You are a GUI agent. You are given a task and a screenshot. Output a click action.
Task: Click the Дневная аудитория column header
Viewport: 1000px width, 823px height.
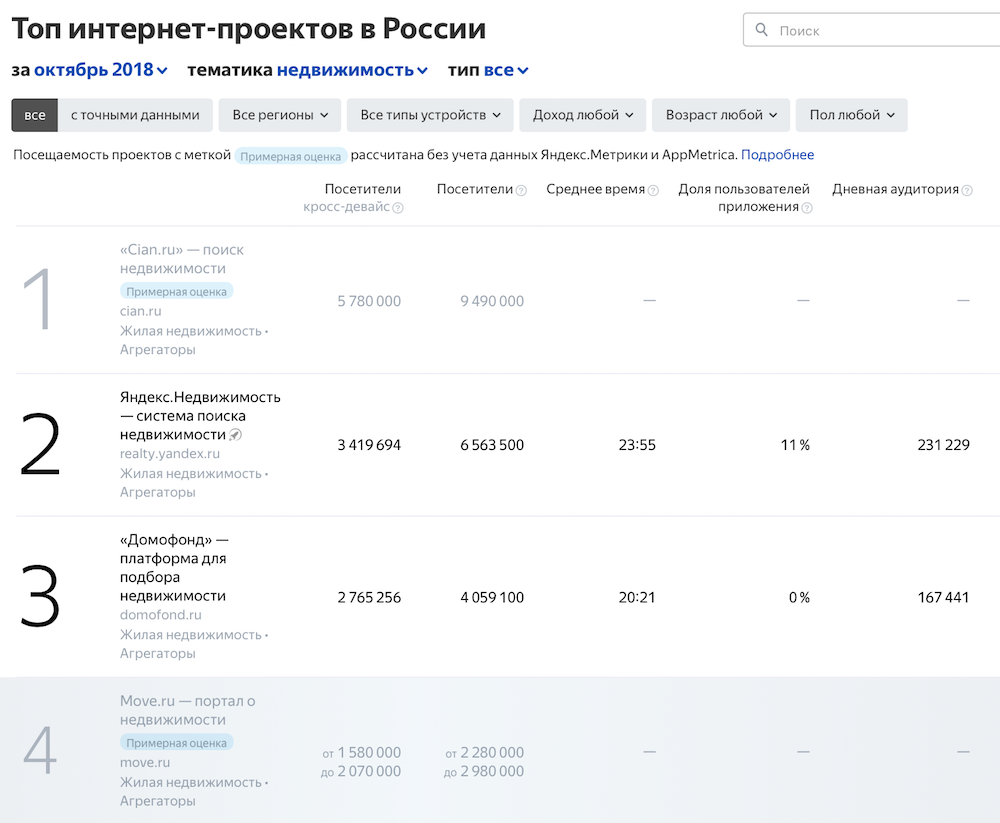coord(895,189)
